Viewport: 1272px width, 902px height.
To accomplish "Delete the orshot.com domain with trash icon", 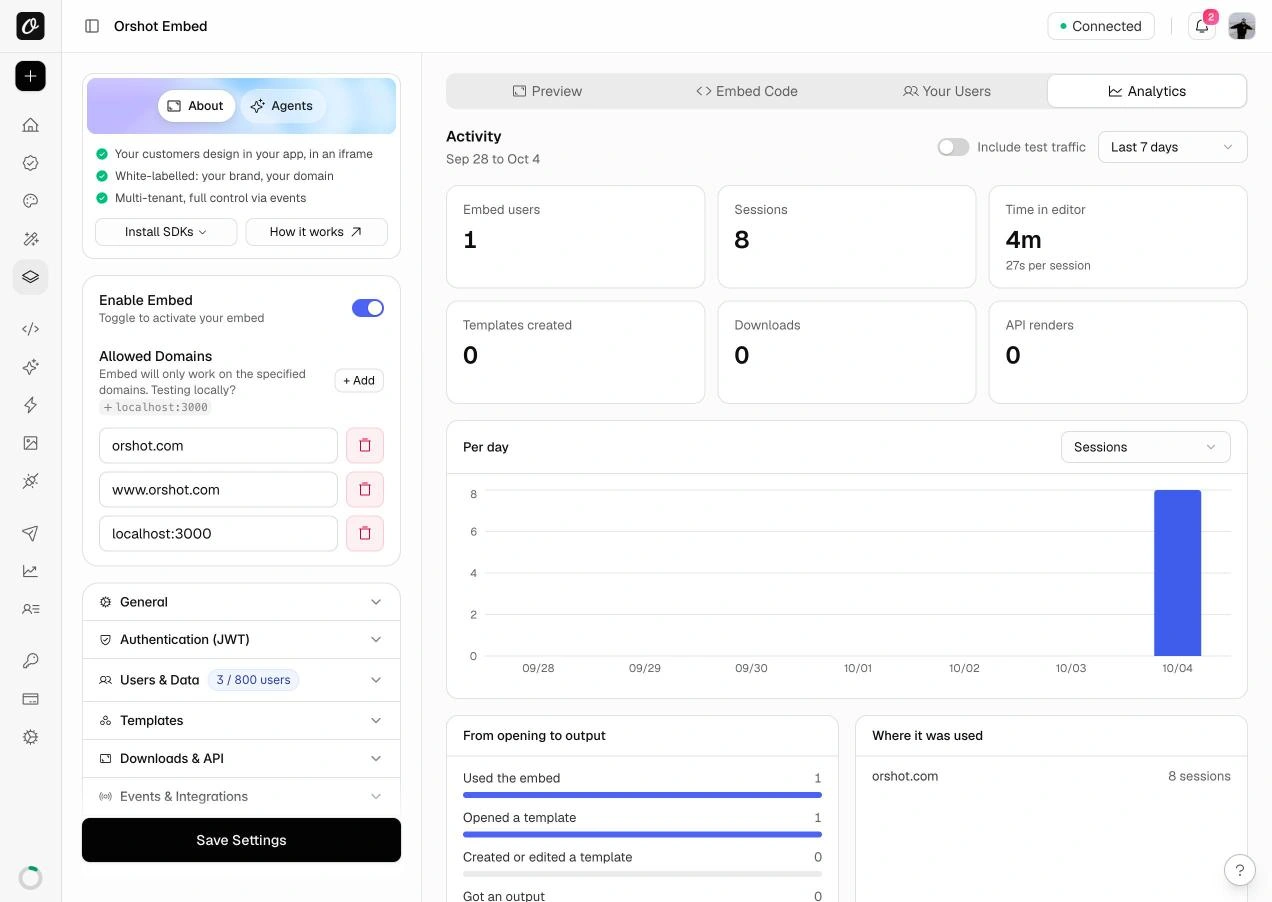I will pos(365,446).
